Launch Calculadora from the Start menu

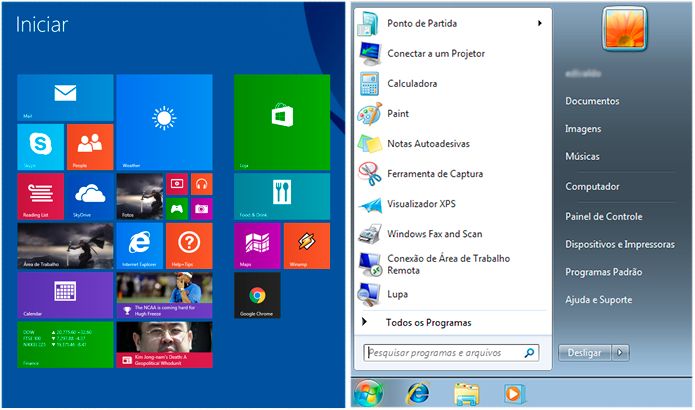(452, 84)
